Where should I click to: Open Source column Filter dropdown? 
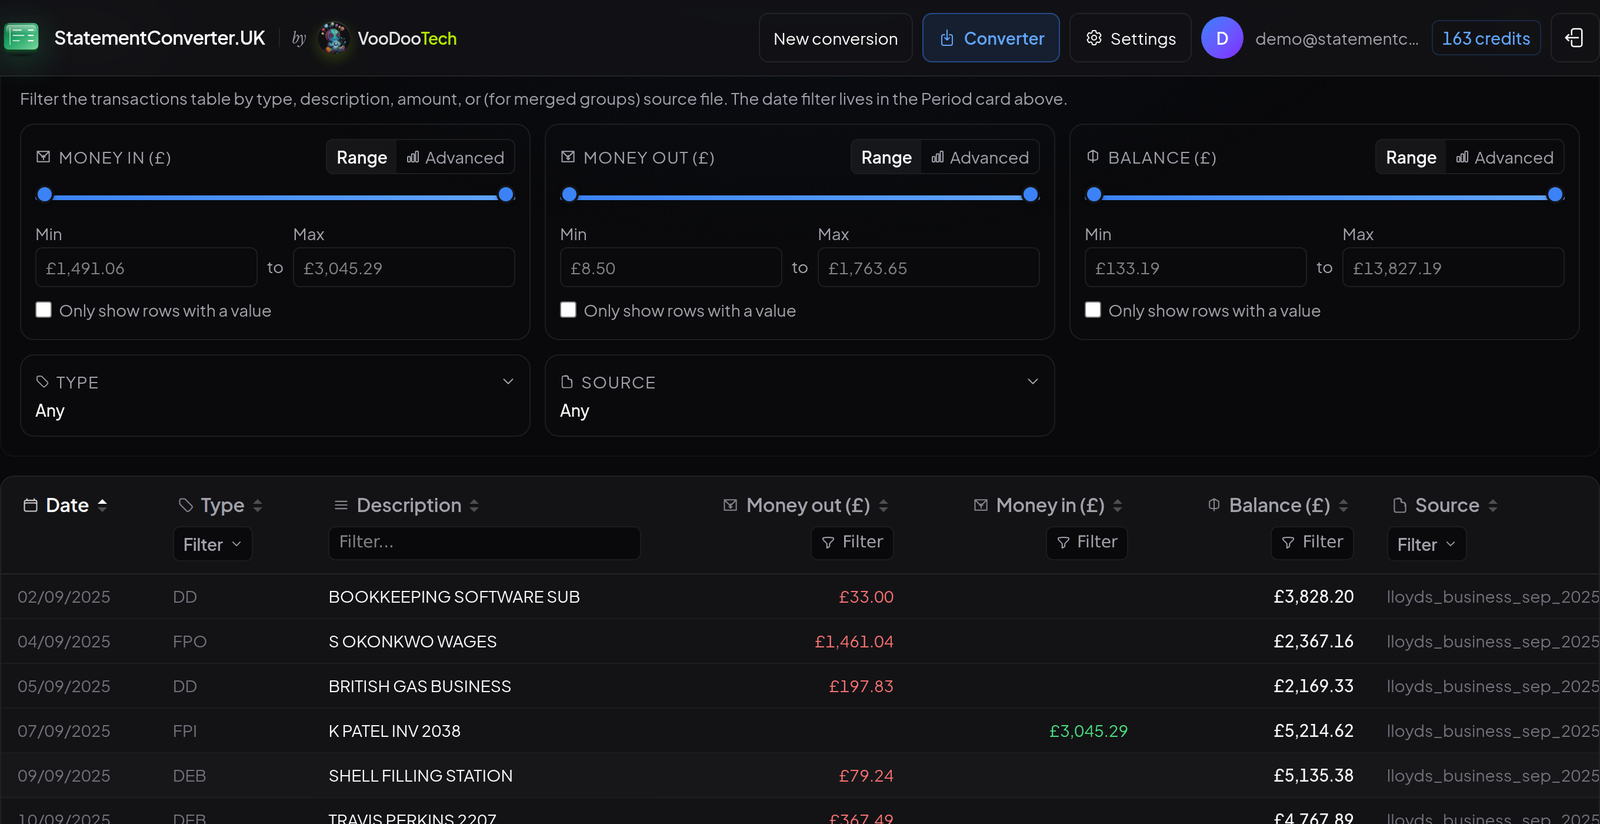pyautogui.click(x=1426, y=544)
